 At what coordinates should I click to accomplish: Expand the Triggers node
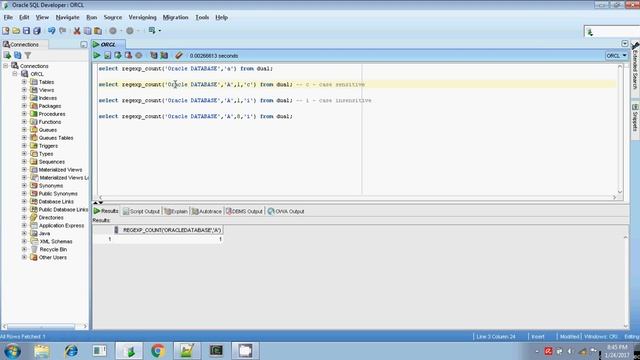(x=24, y=146)
